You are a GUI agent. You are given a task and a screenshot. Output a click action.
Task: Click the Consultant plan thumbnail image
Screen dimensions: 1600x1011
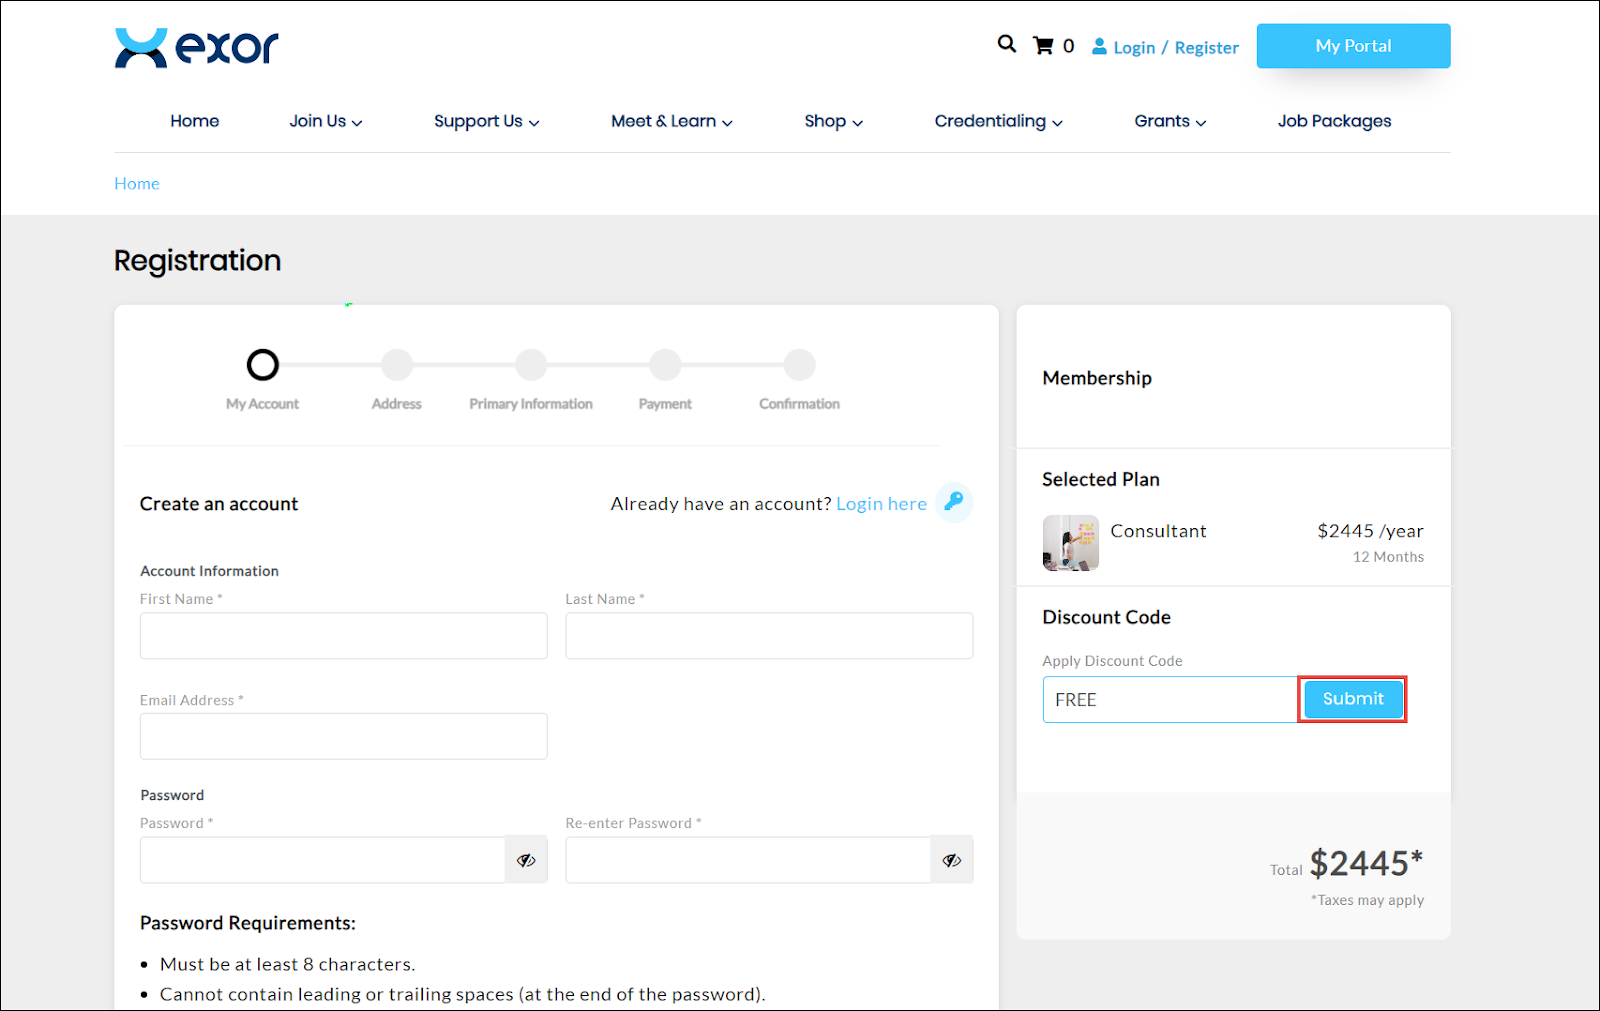(1070, 543)
